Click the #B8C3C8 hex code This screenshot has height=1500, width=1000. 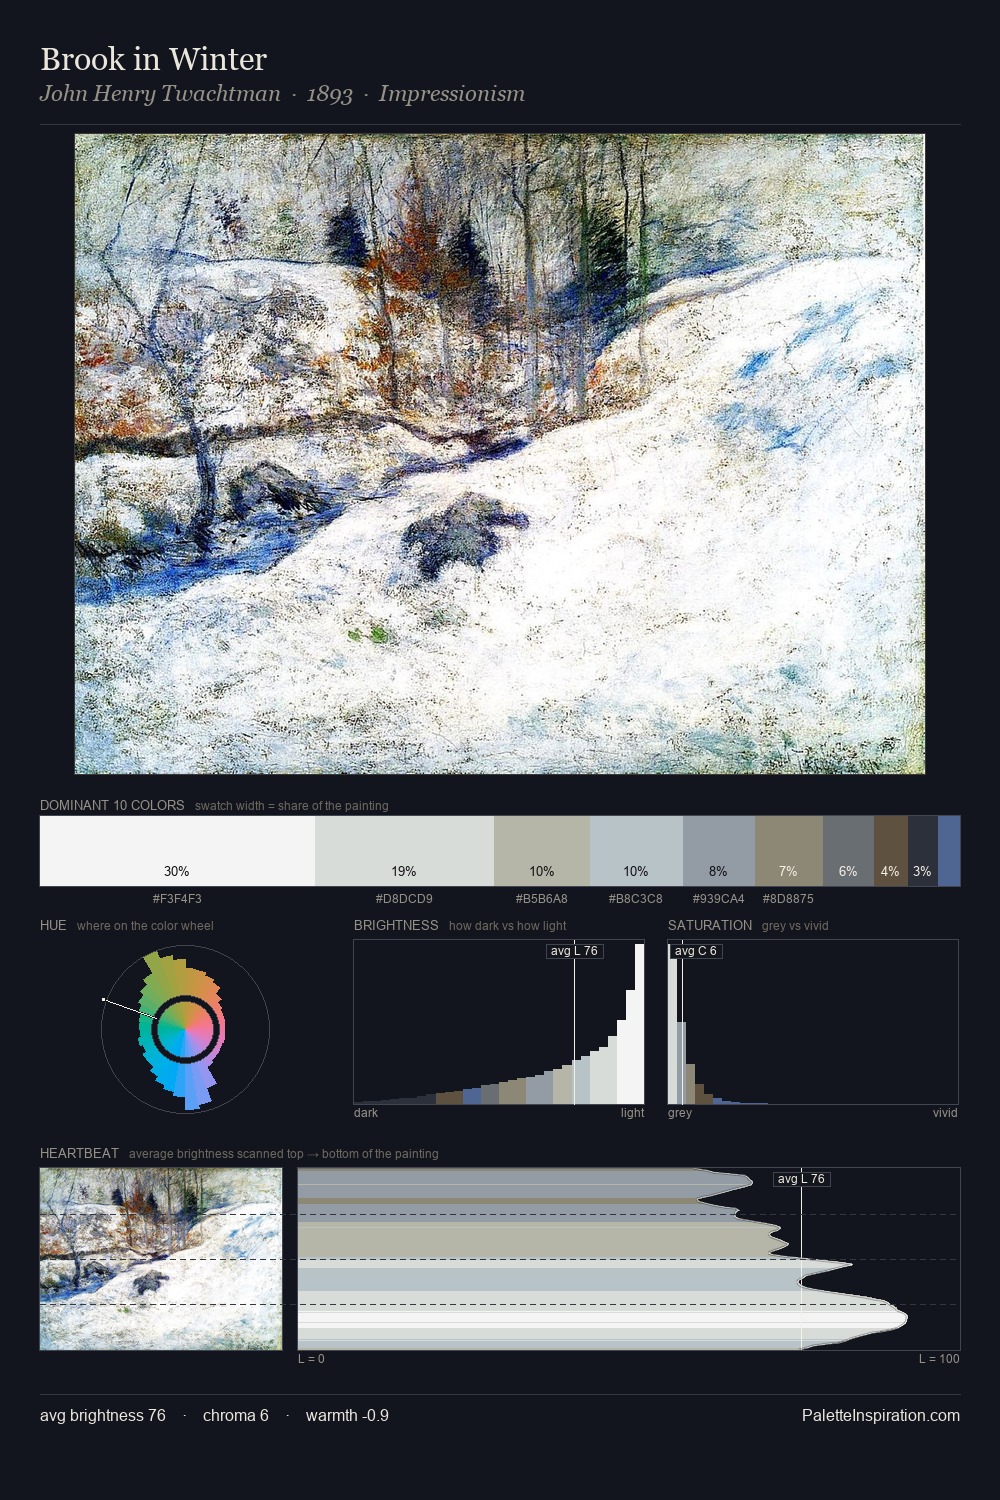[x=636, y=899]
